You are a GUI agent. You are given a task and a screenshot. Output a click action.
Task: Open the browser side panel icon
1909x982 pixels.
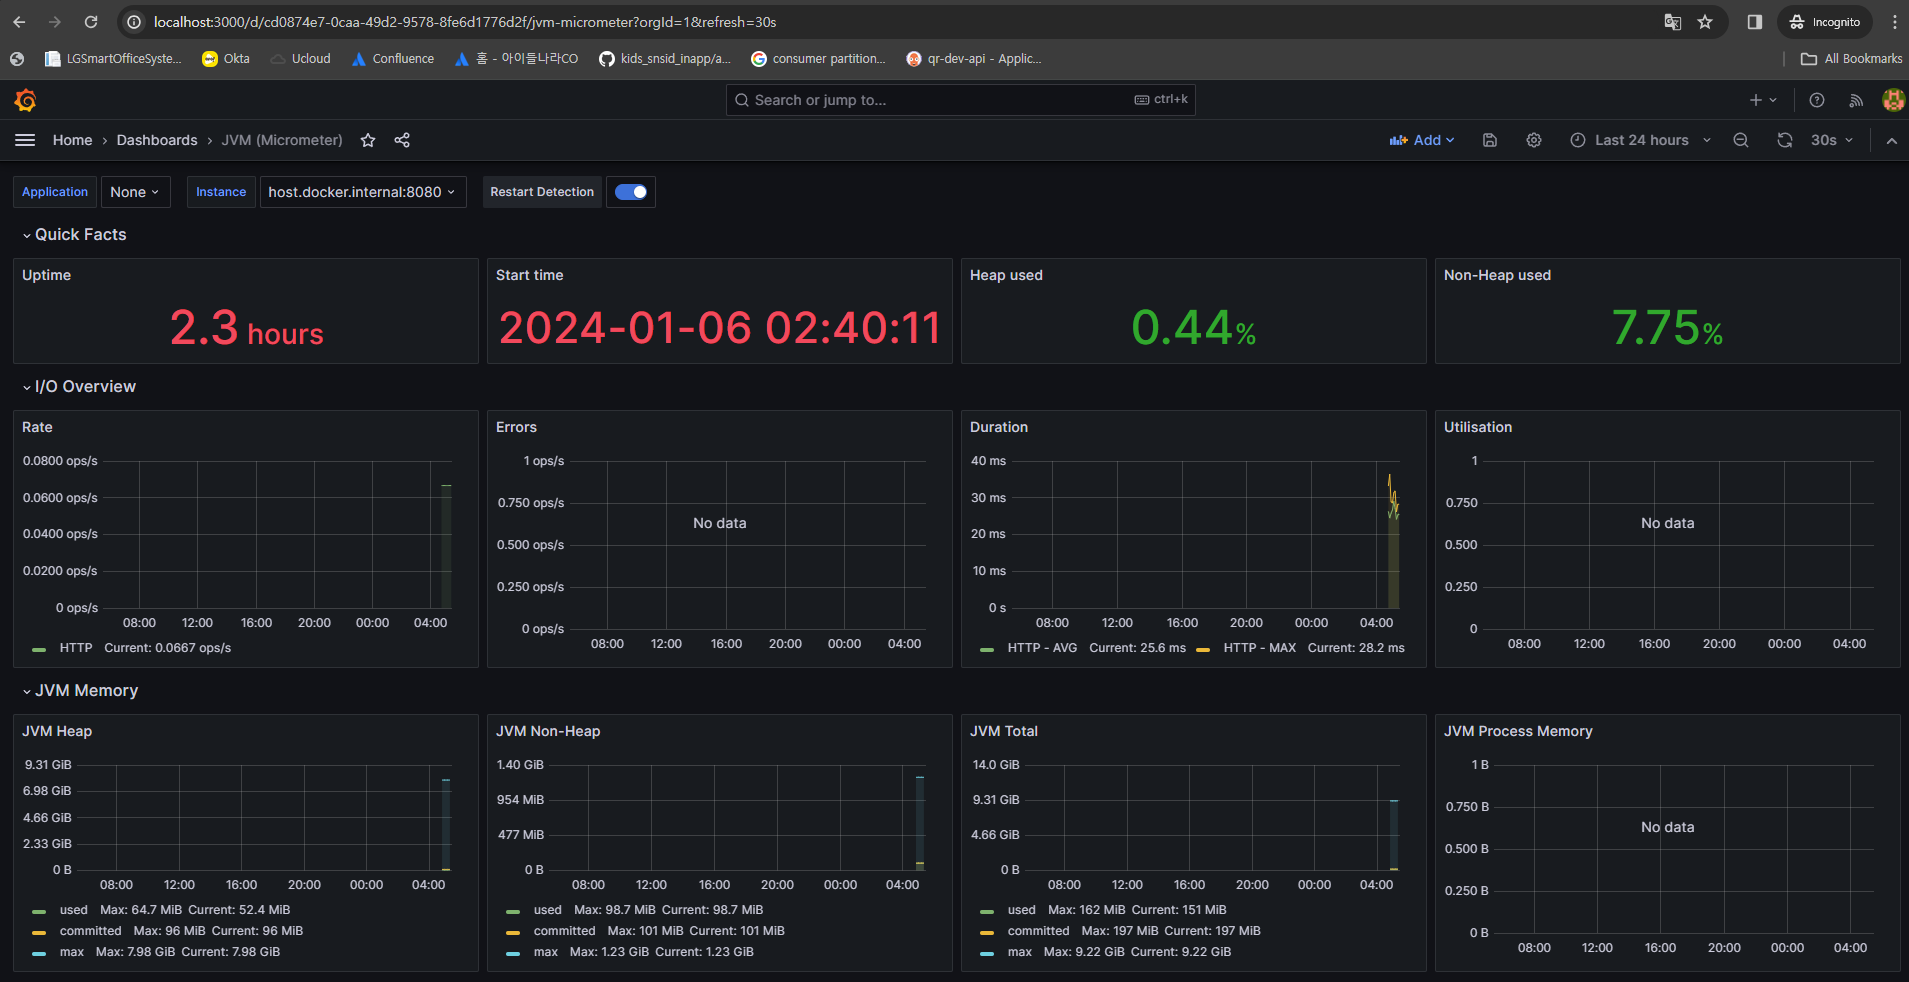(1754, 22)
